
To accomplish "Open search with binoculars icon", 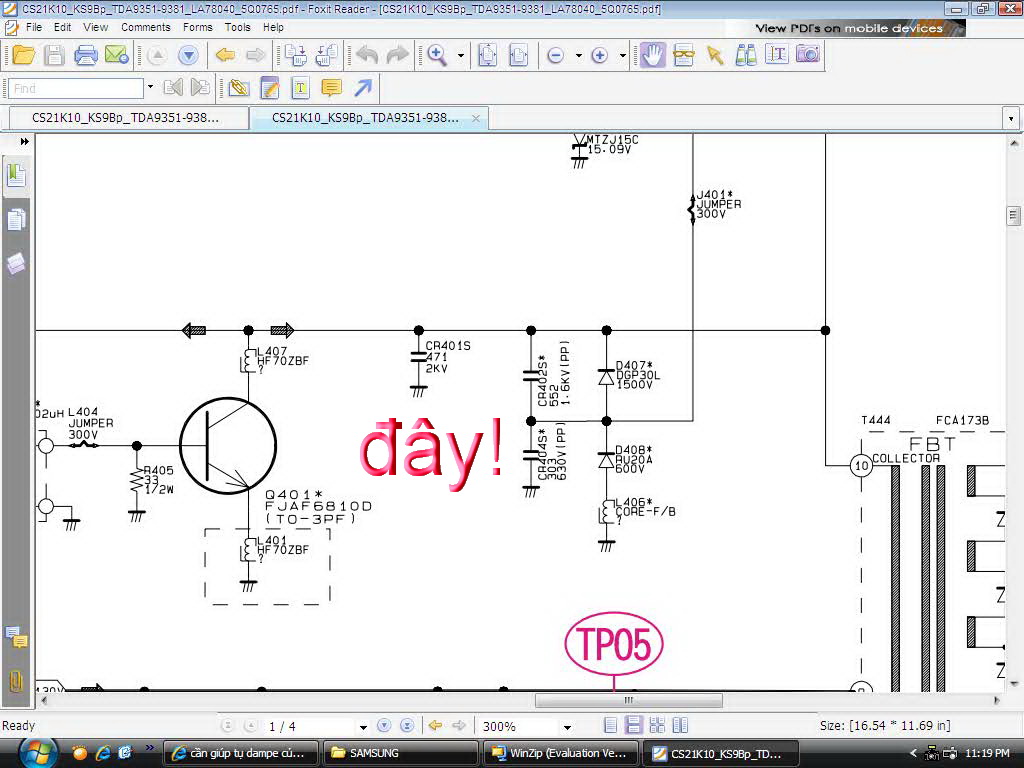I will coord(746,56).
